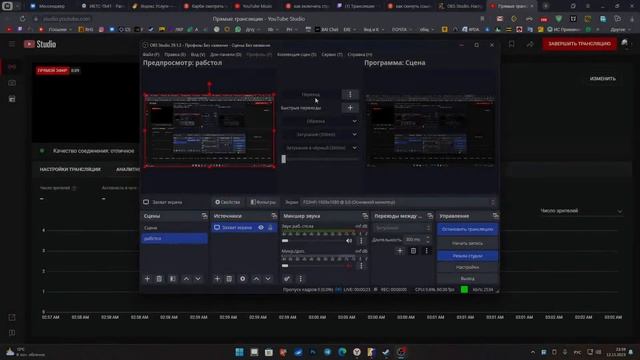Open OBS Настройки button in Controls
640x360 pixels.
(x=467, y=267)
